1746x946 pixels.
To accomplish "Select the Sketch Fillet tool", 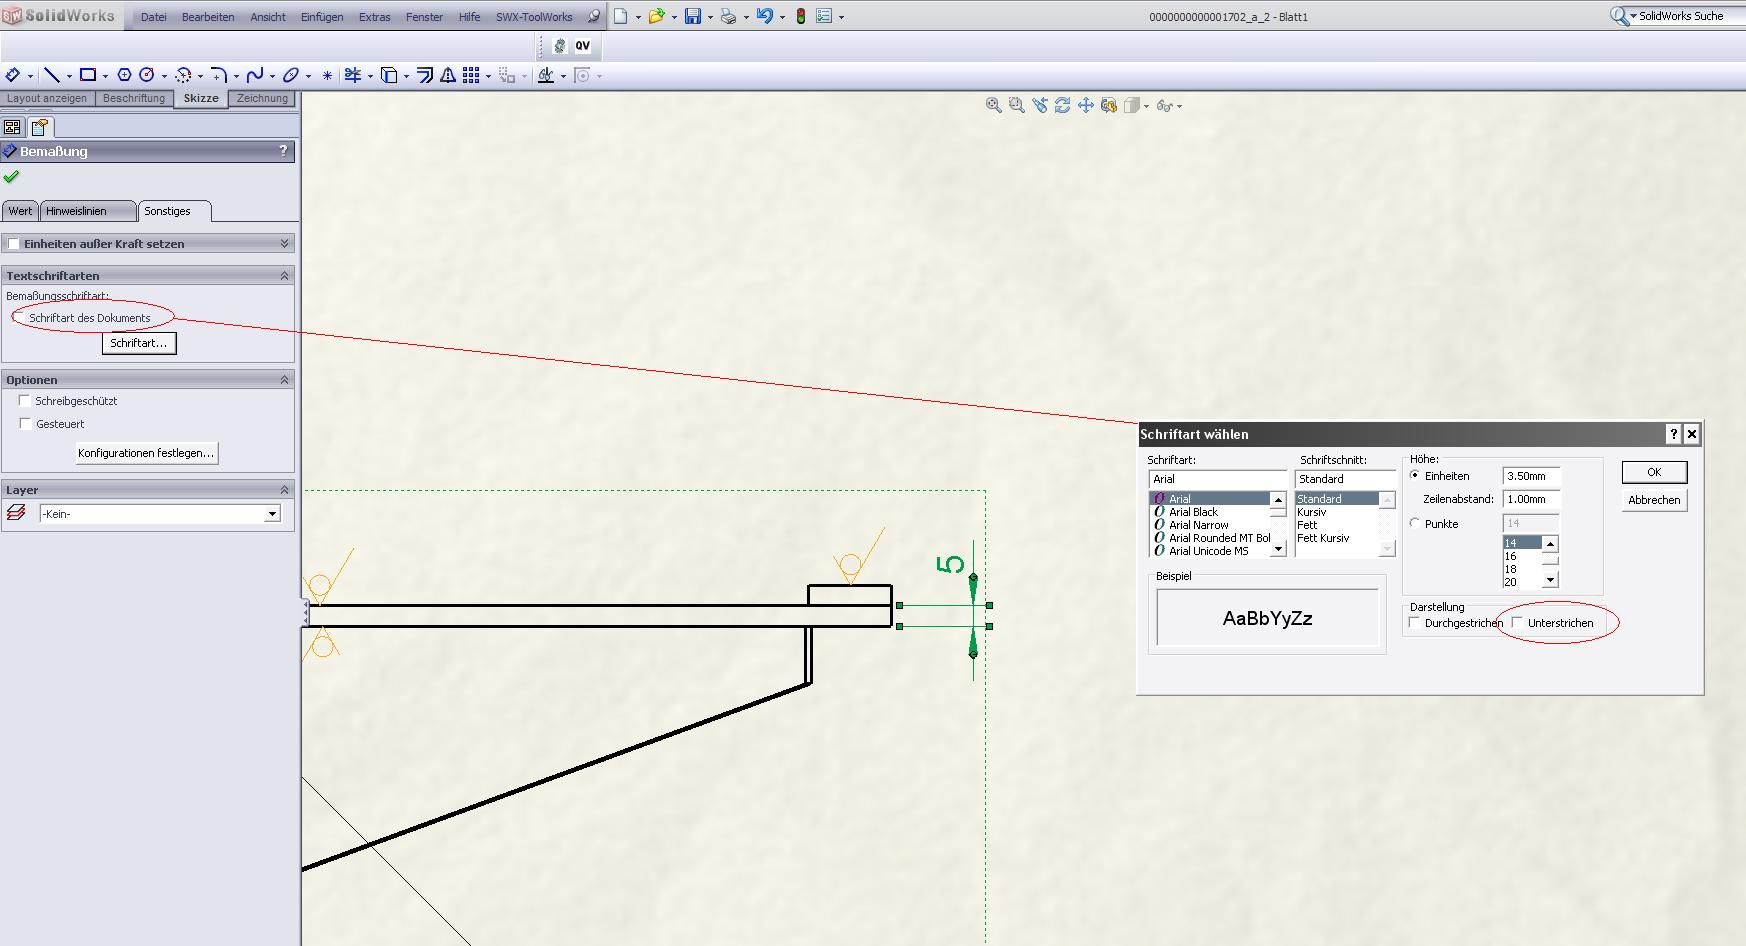I will coord(219,75).
